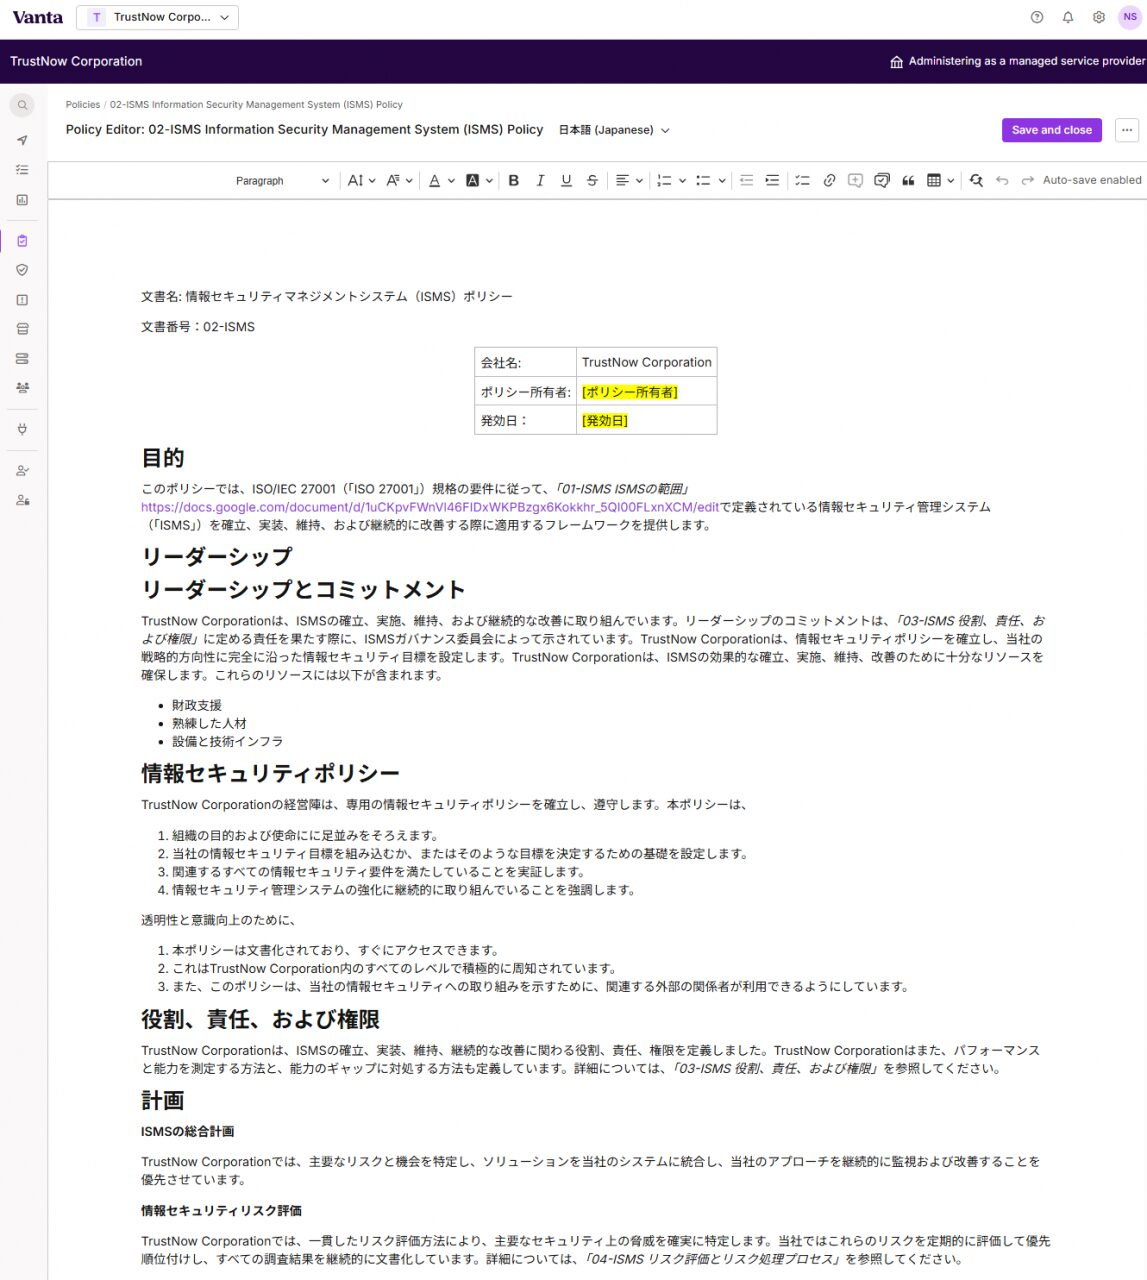Click the TrustNow Corporation table cell
This screenshot has width=1147, height=1280.
[647, 362]
